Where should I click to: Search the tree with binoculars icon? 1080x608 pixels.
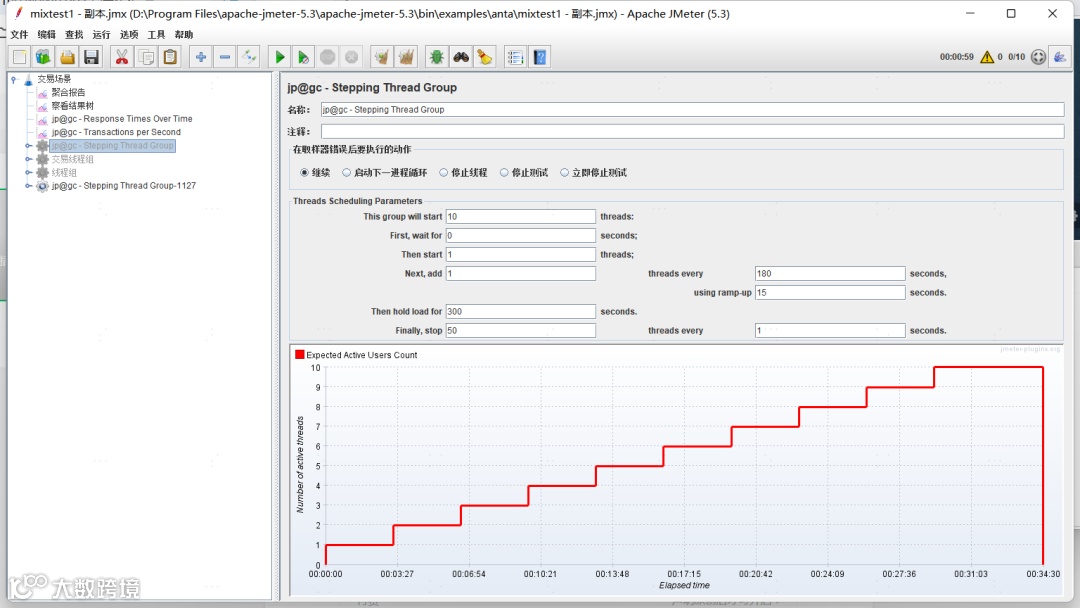(x=461, y=57)
